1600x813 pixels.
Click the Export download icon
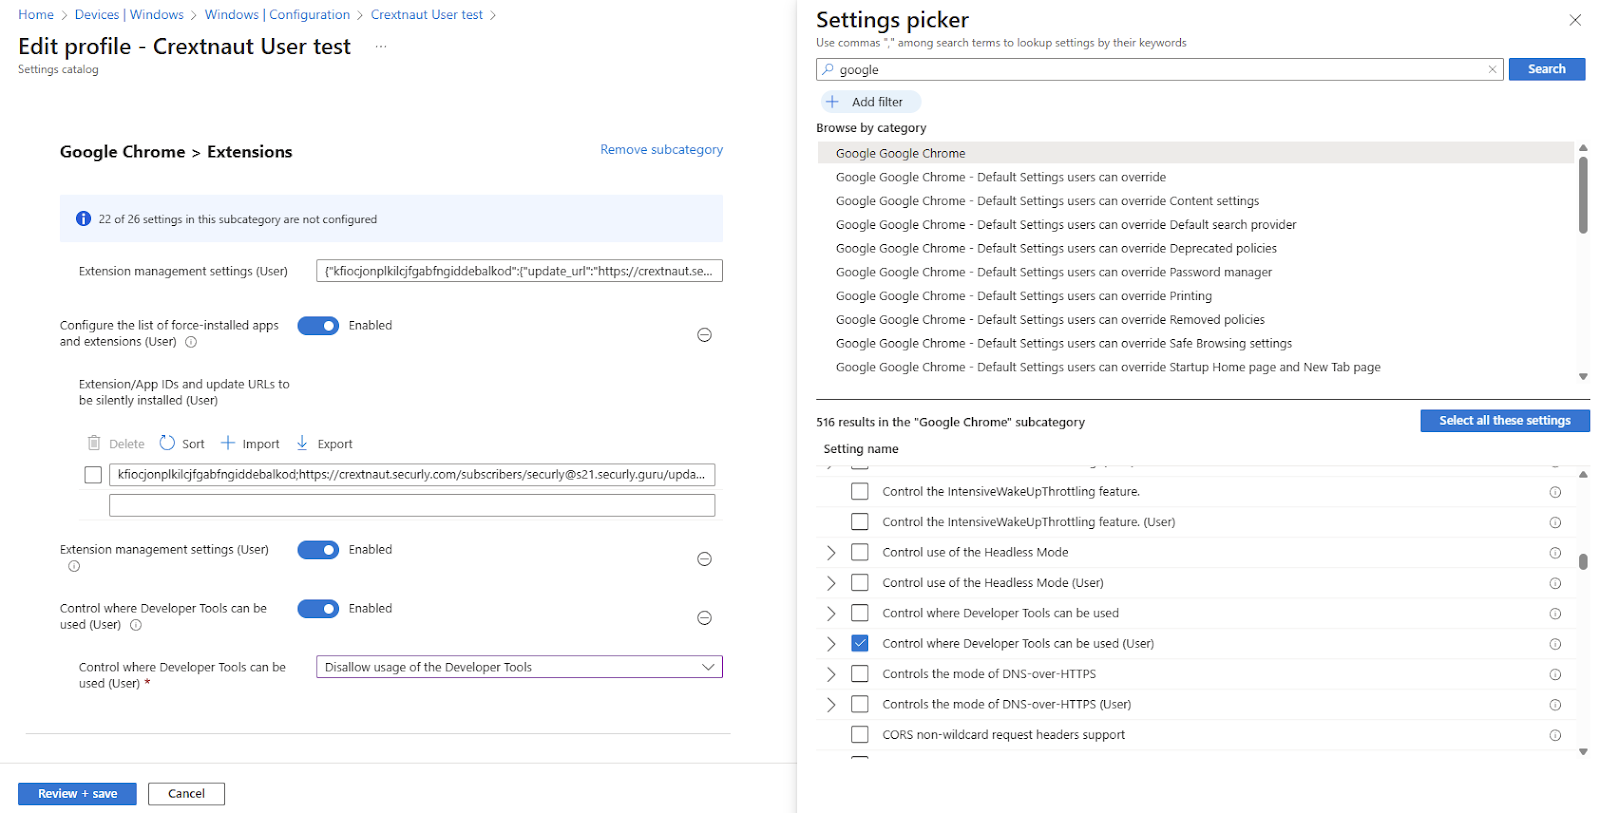coord(302,443)
